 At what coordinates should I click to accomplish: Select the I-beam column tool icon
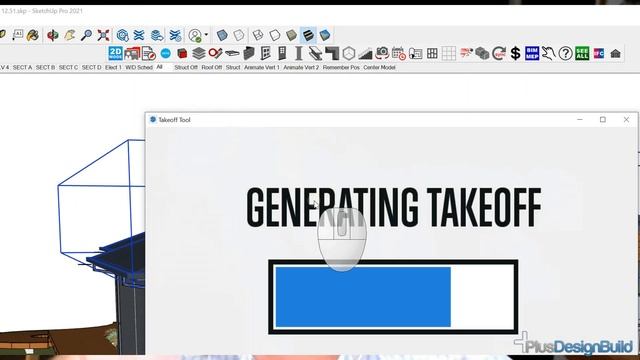tap(298, 53)
